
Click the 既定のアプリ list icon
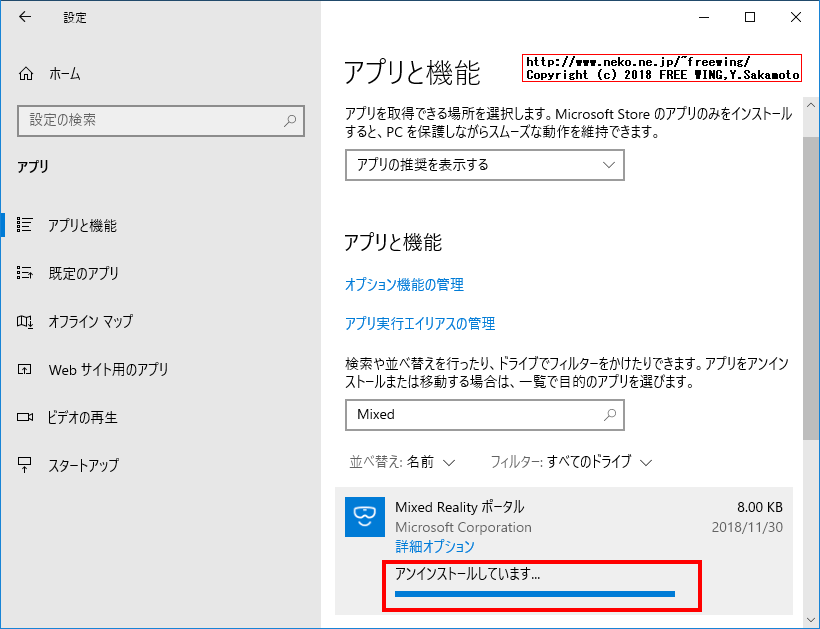pyautogui.click(x=23, y=273)
